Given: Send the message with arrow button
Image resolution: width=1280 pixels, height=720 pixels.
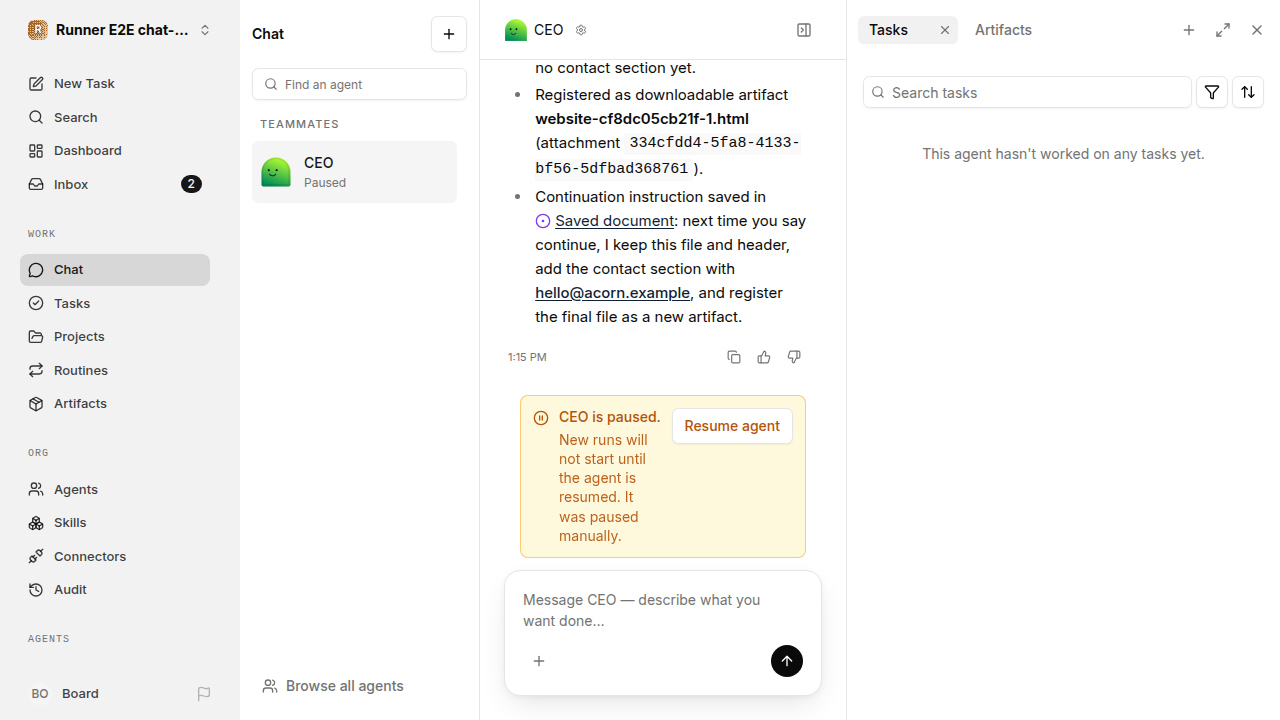Looking at the screenshot, I should tap(787, 661).
